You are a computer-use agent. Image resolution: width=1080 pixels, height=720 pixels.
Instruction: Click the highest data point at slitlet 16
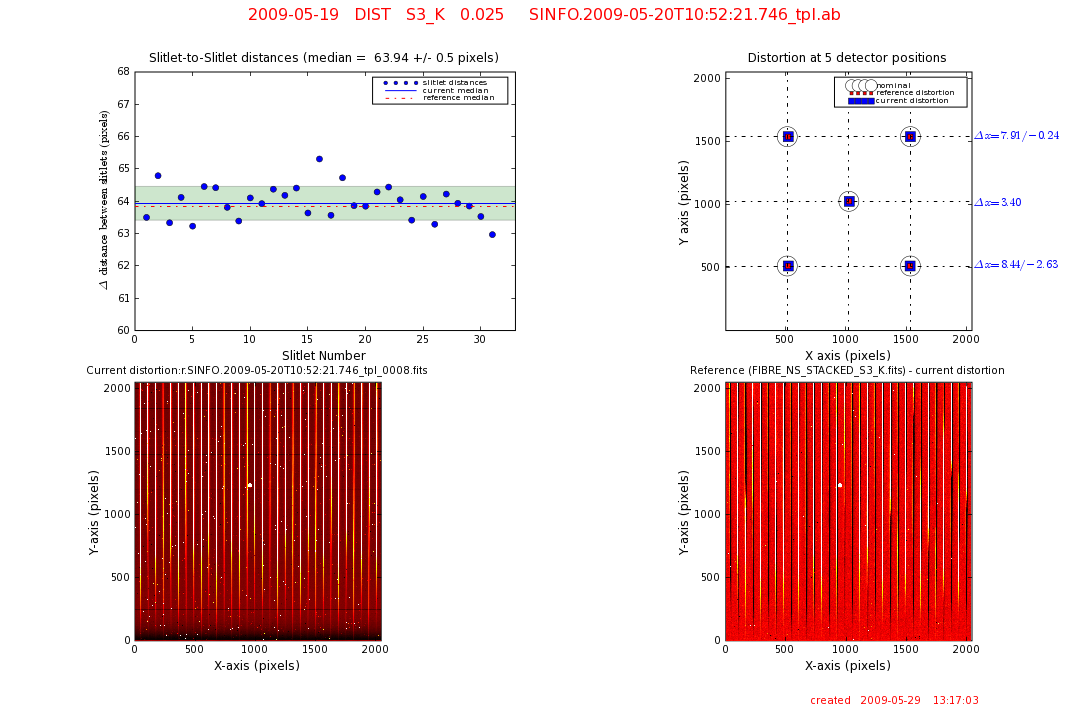[319, 159]
